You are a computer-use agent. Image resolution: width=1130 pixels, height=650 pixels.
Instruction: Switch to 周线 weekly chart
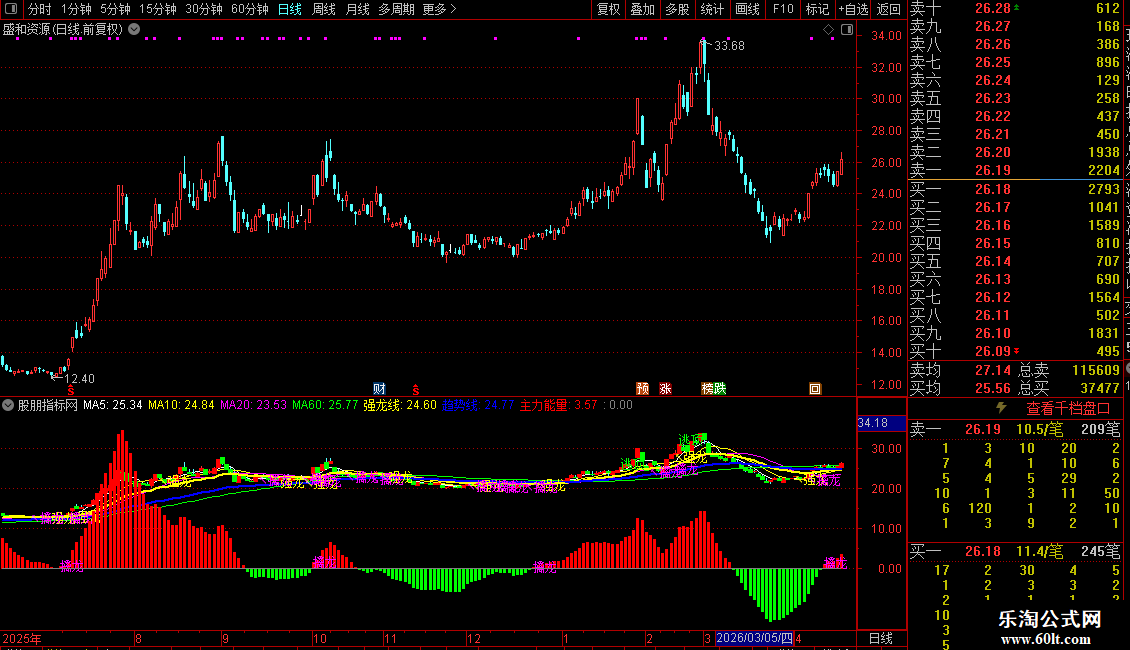click(324, 9)
